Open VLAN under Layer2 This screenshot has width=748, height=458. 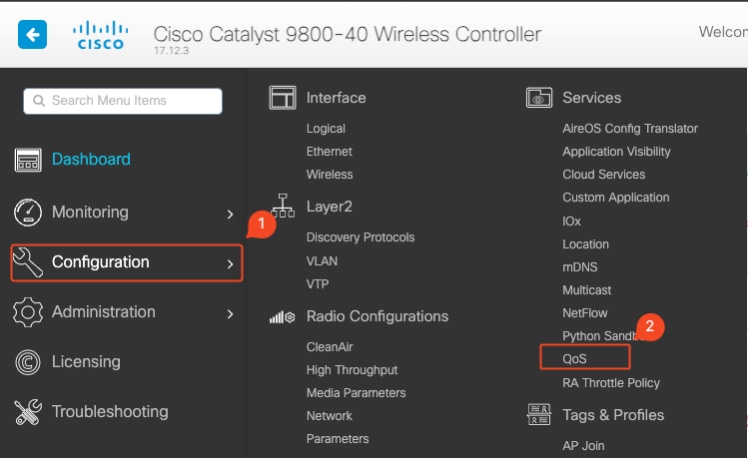point(322,261)
